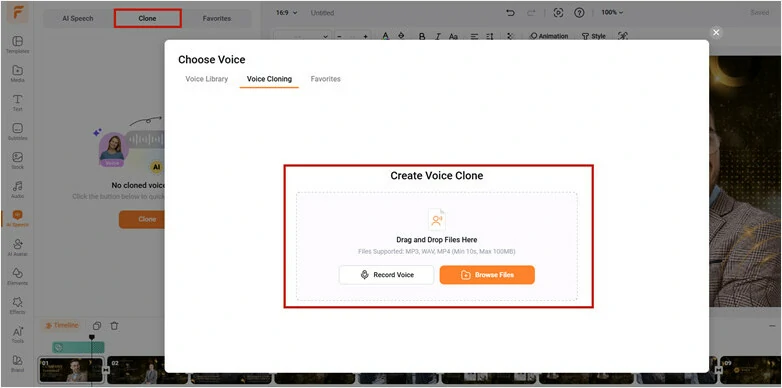Open the Templates panel in the sidebar
Viewport: 782px width, 388px height.
coord(17,44)
